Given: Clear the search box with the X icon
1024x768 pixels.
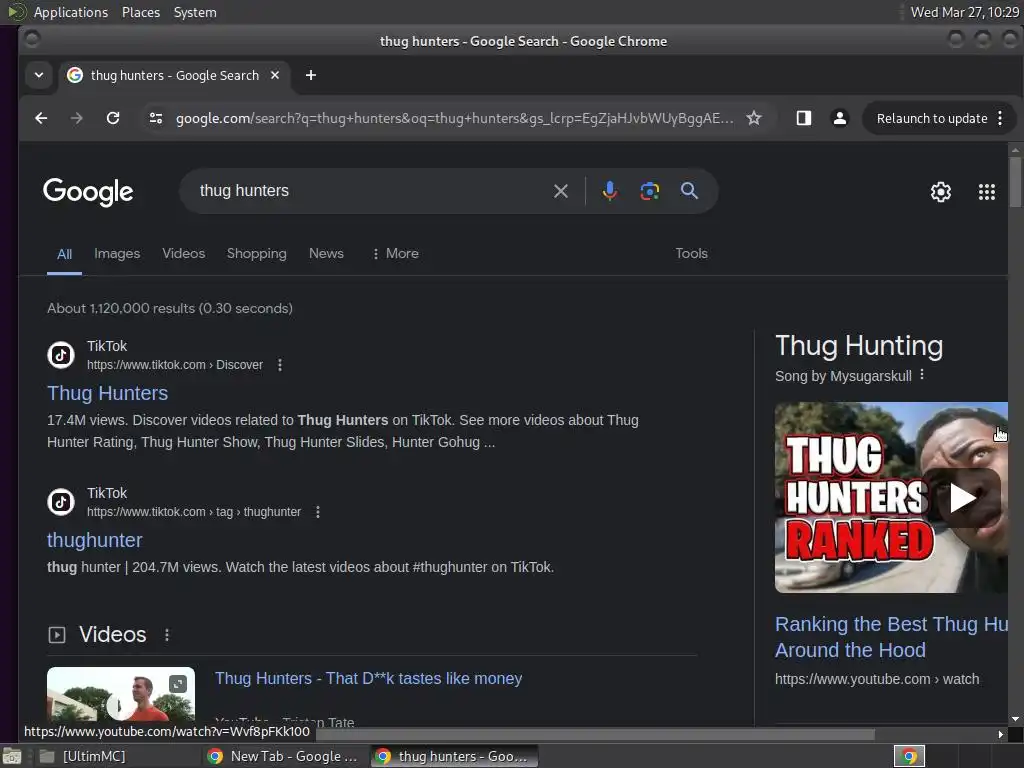Looking at the screenshot, I should click(560, 191).
